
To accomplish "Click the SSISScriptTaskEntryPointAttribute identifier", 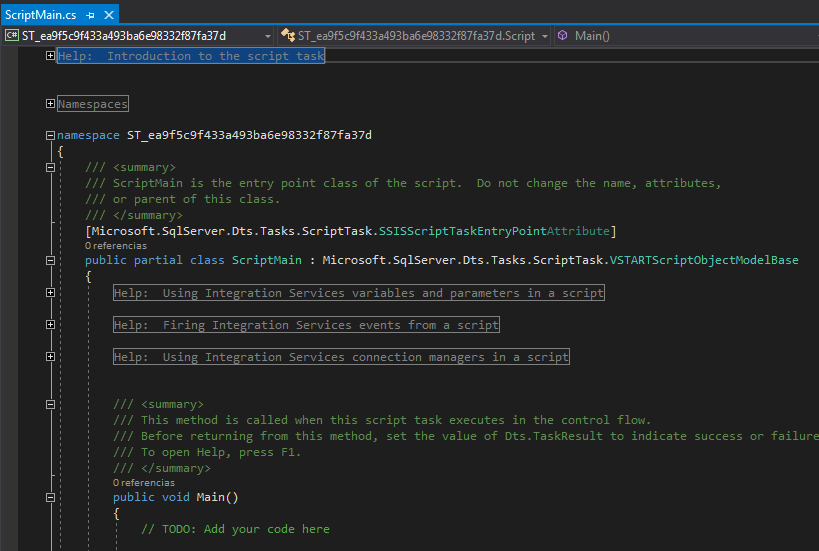I will click(x=494, y=231).
